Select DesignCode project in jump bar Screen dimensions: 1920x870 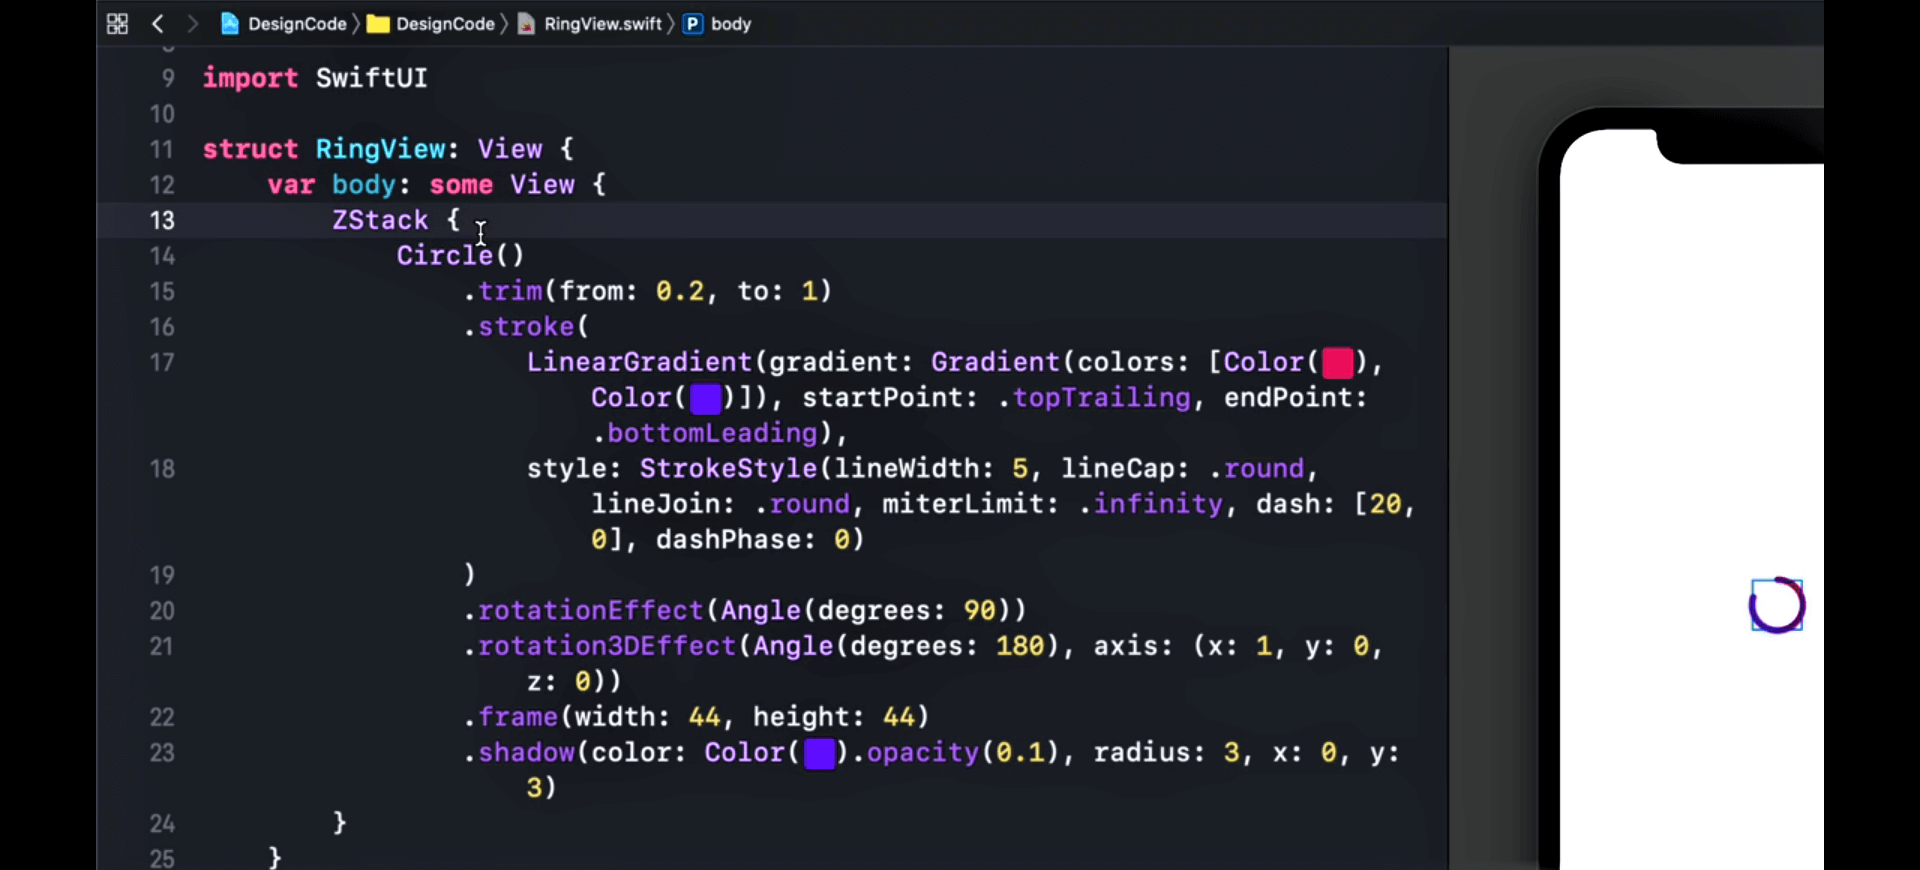coord(284,24)
